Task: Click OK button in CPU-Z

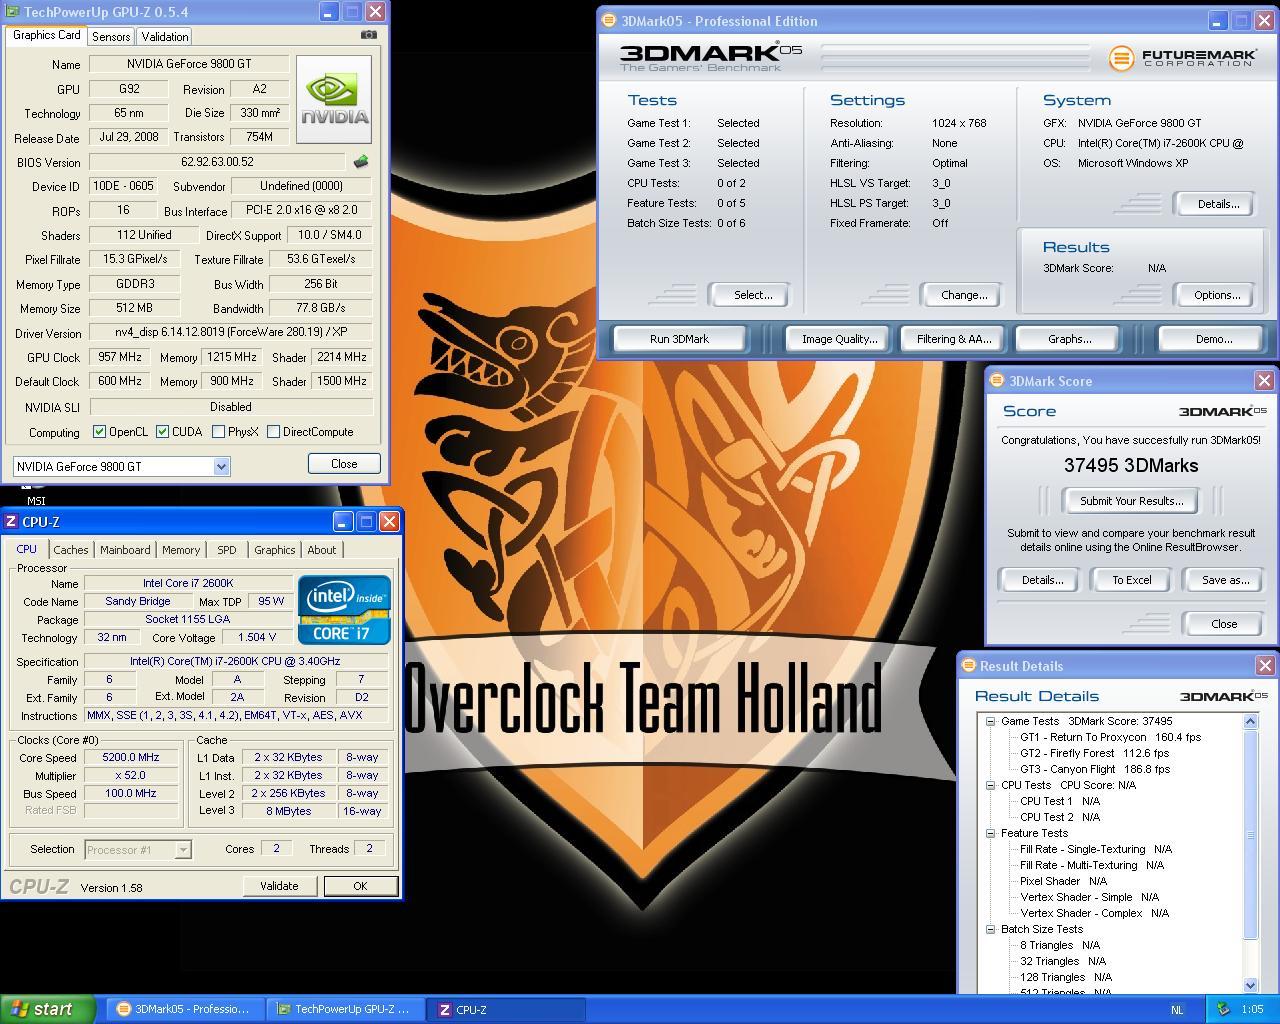Action: pos(360,886)
